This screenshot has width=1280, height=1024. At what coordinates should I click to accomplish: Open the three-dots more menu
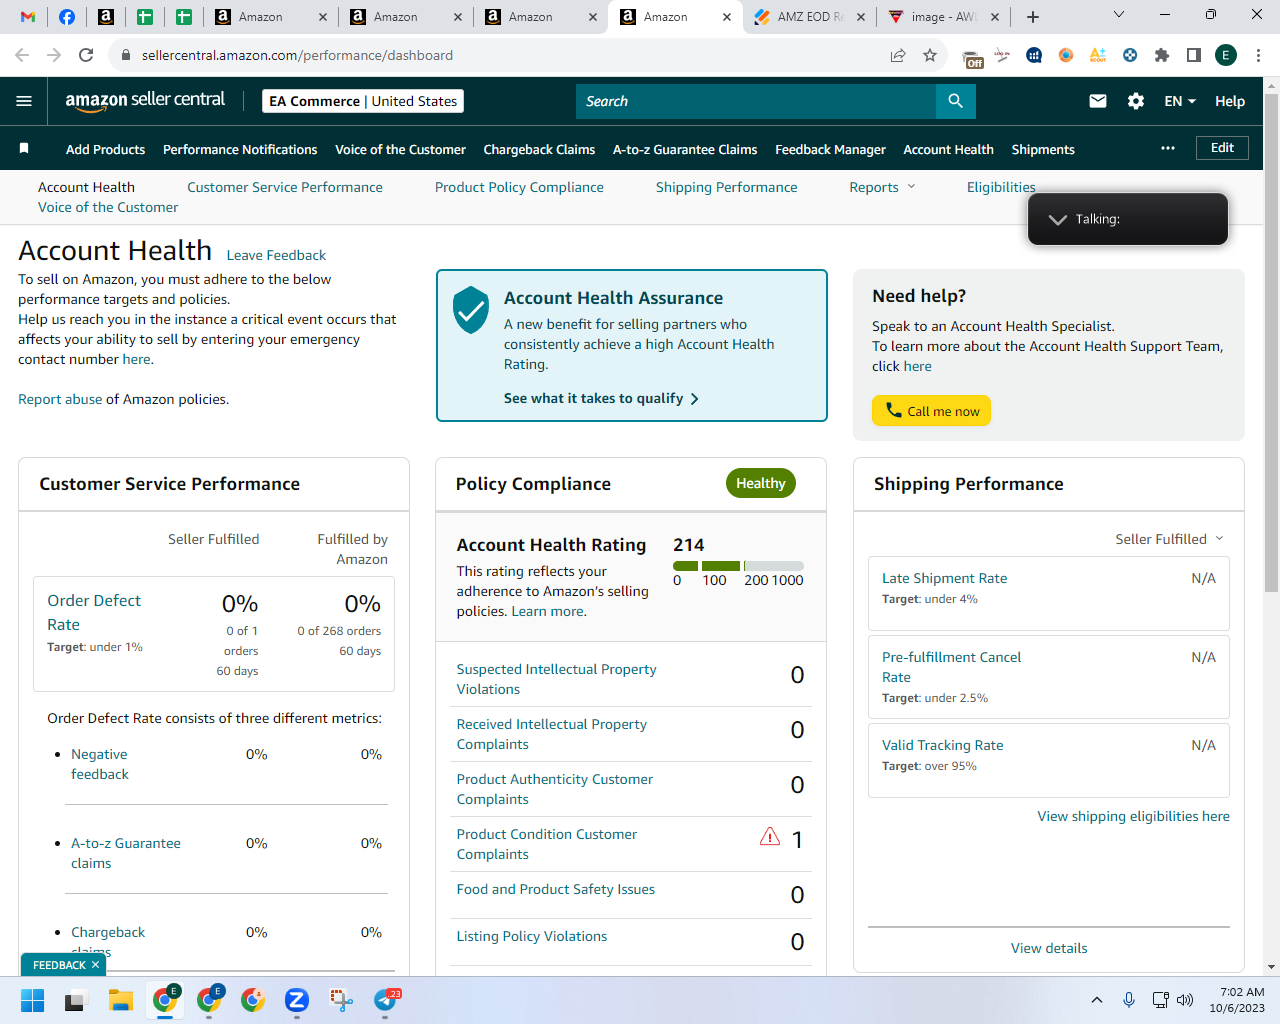(x=1168, y=148)
